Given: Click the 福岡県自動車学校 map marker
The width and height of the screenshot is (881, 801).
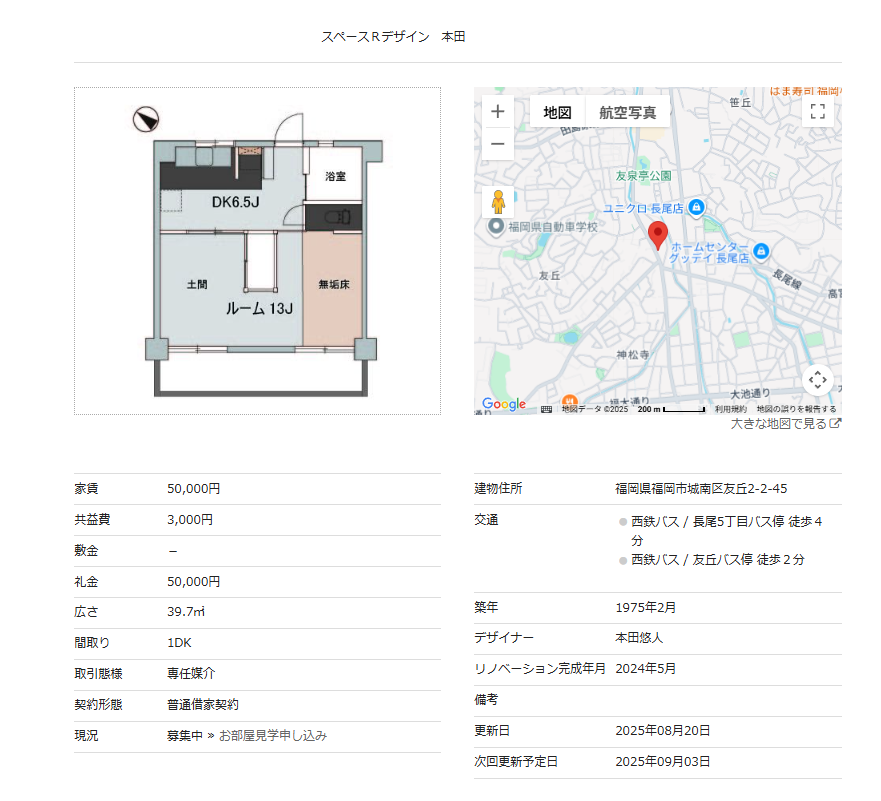Looking at the screenshot, I should tap(495, 227).
